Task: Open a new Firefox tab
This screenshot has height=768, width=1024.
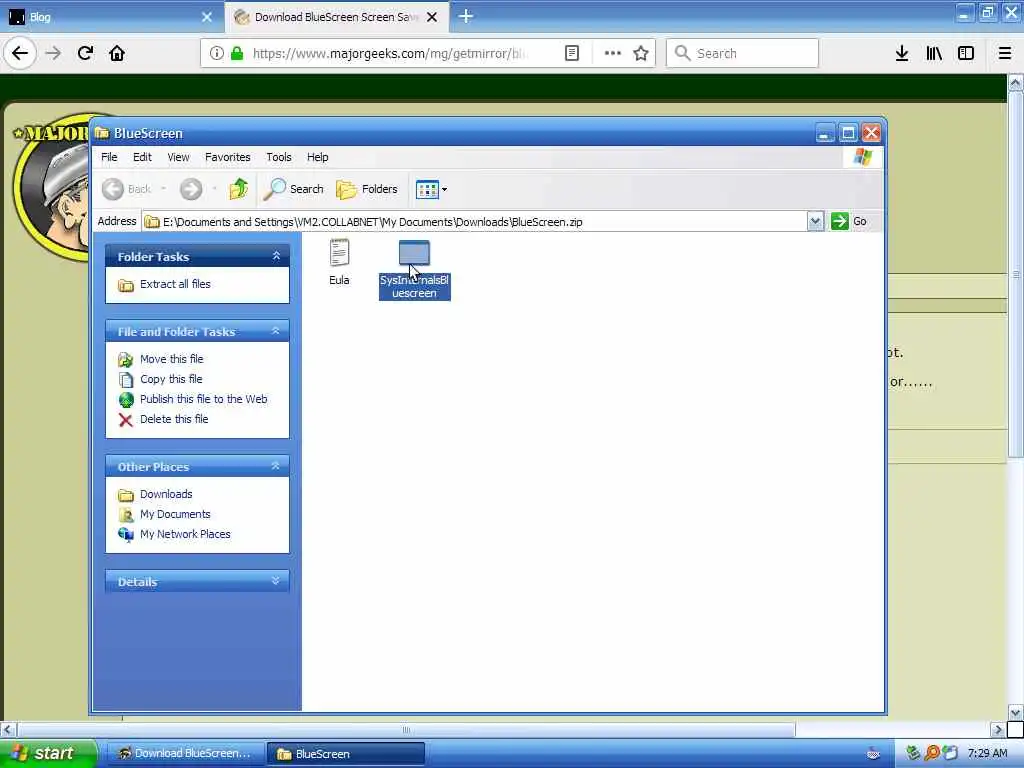Action: click(466, 16)
